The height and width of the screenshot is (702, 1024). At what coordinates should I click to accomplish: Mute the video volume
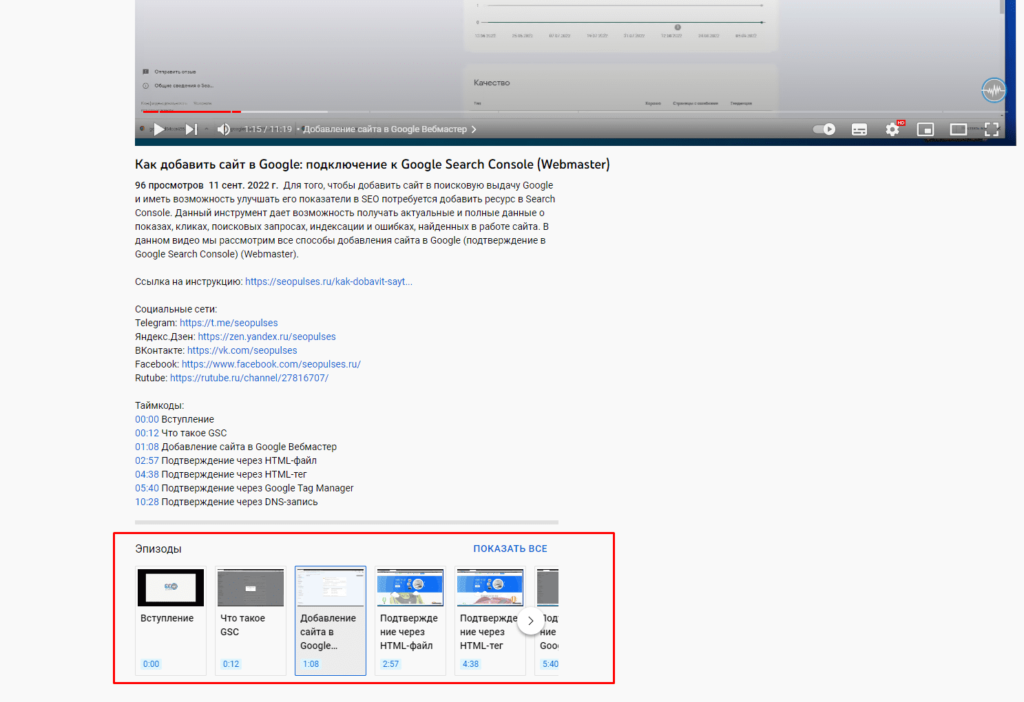click(223, 129)
